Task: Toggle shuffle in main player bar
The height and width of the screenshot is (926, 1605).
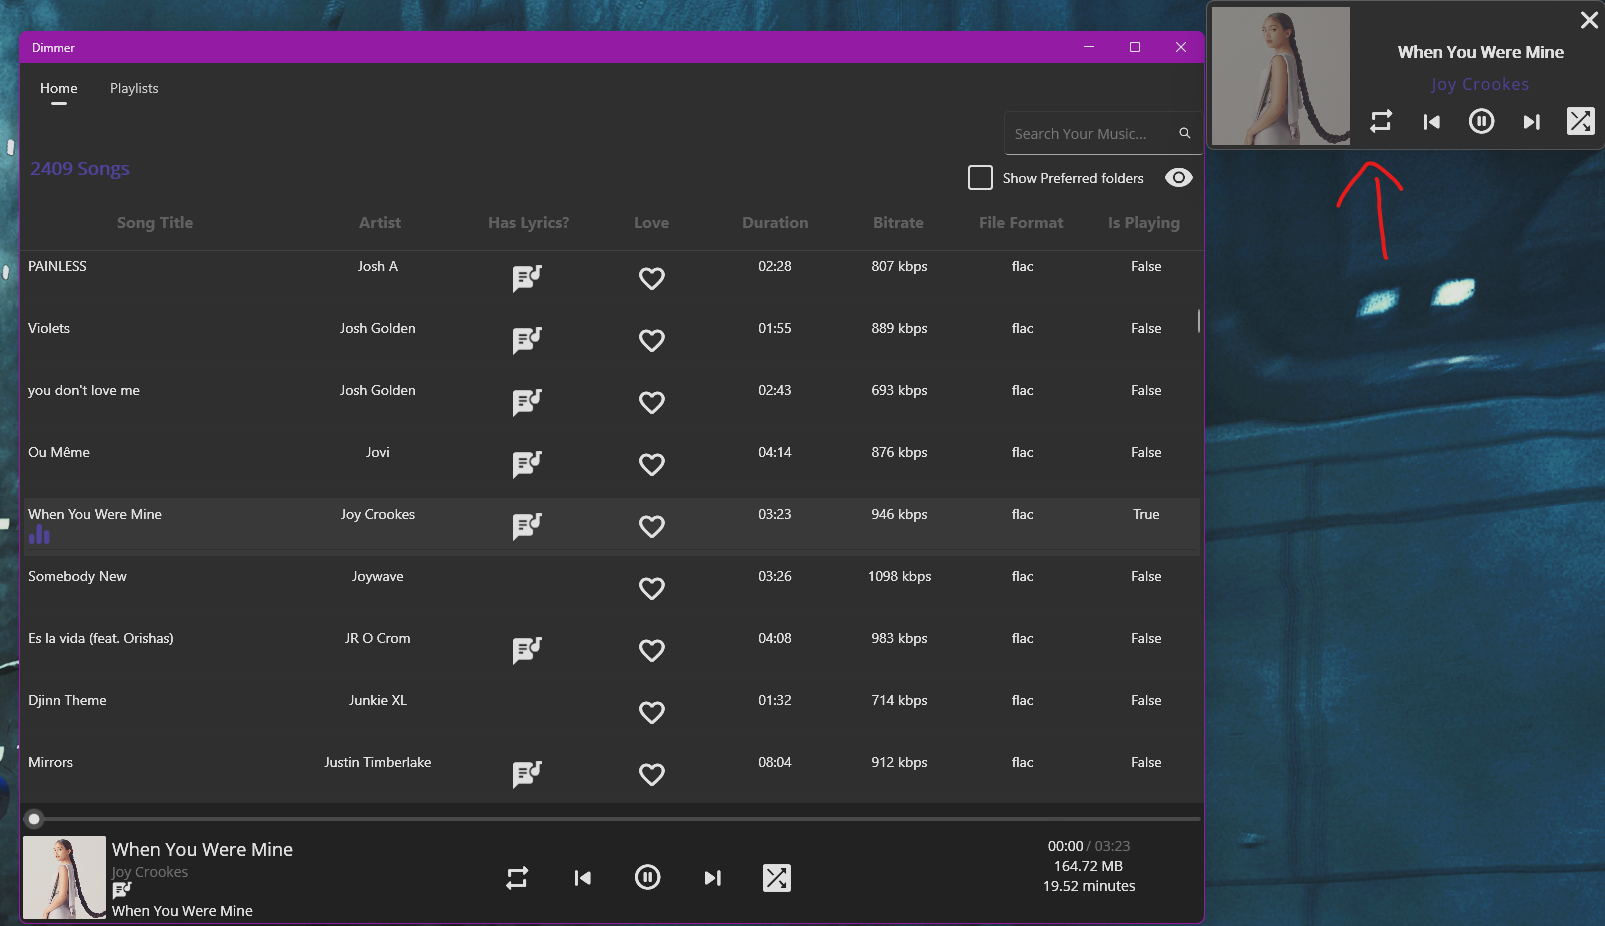Action: tap(777, 878)
